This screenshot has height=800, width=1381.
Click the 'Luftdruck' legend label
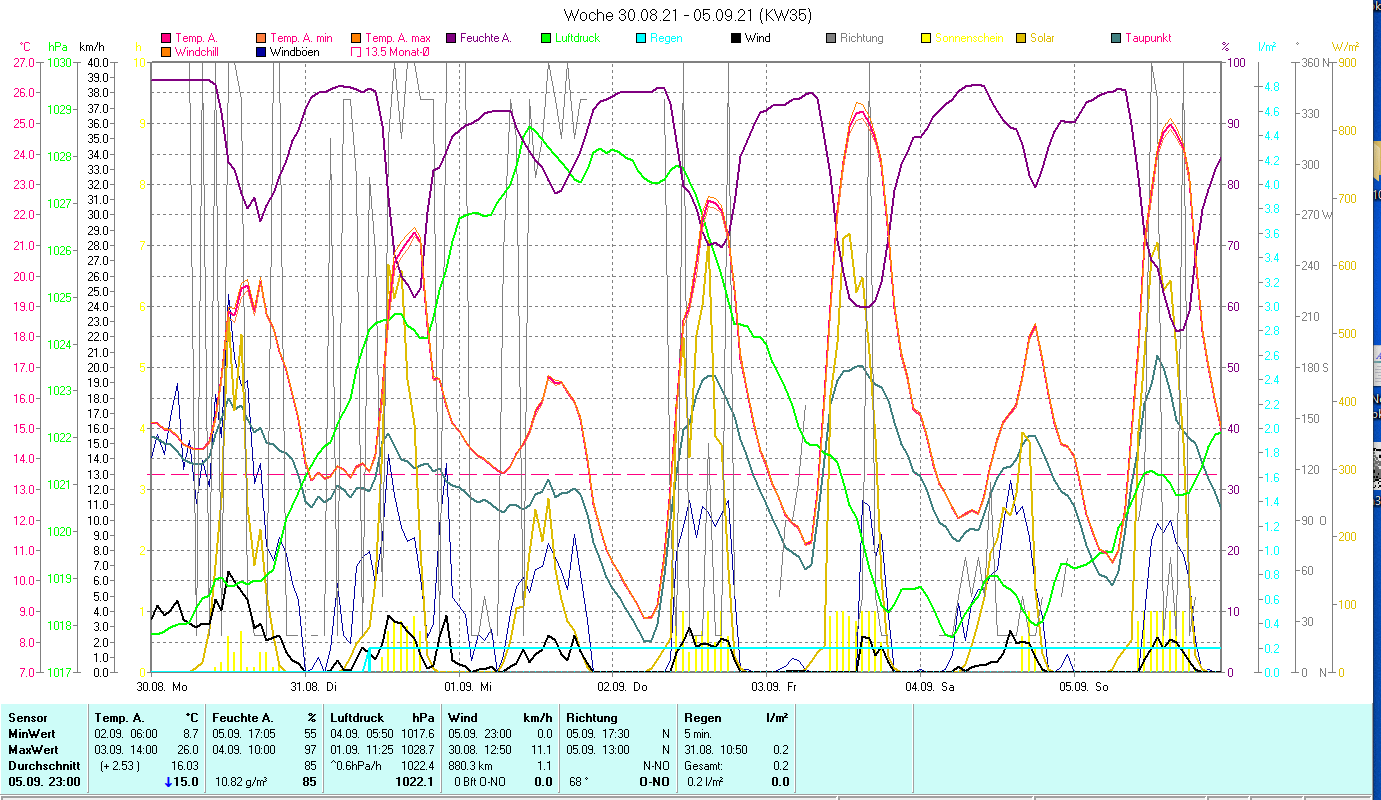pos(579,38)
